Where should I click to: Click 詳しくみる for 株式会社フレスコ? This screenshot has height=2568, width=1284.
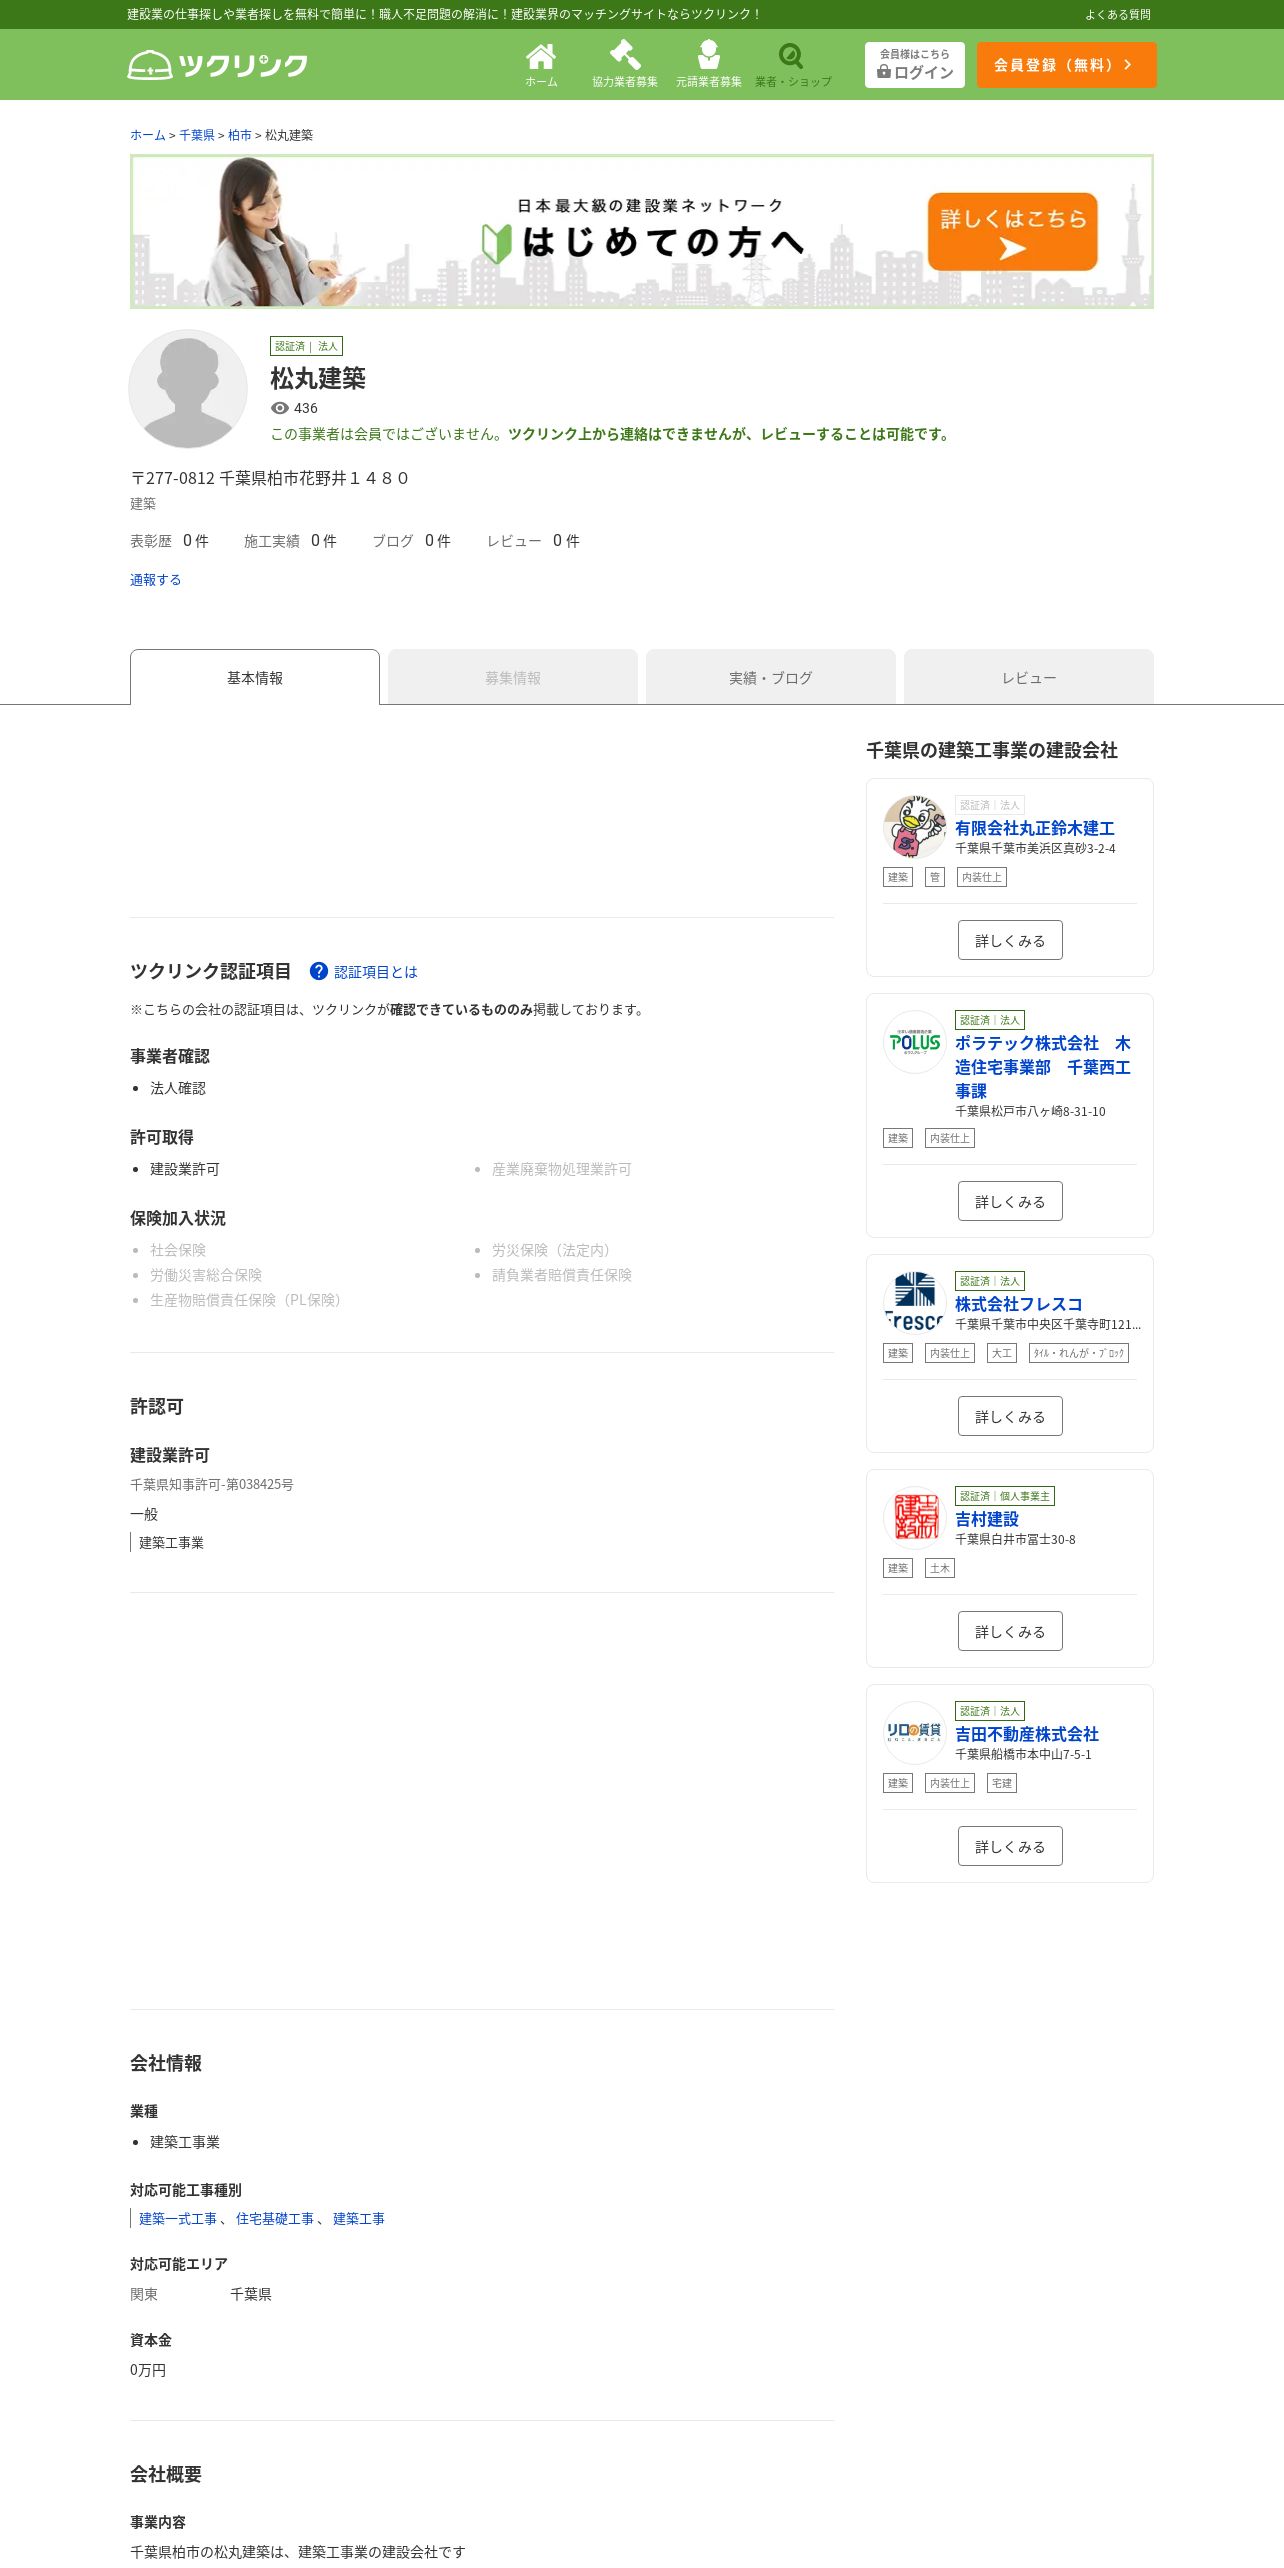[1010, 1416]
